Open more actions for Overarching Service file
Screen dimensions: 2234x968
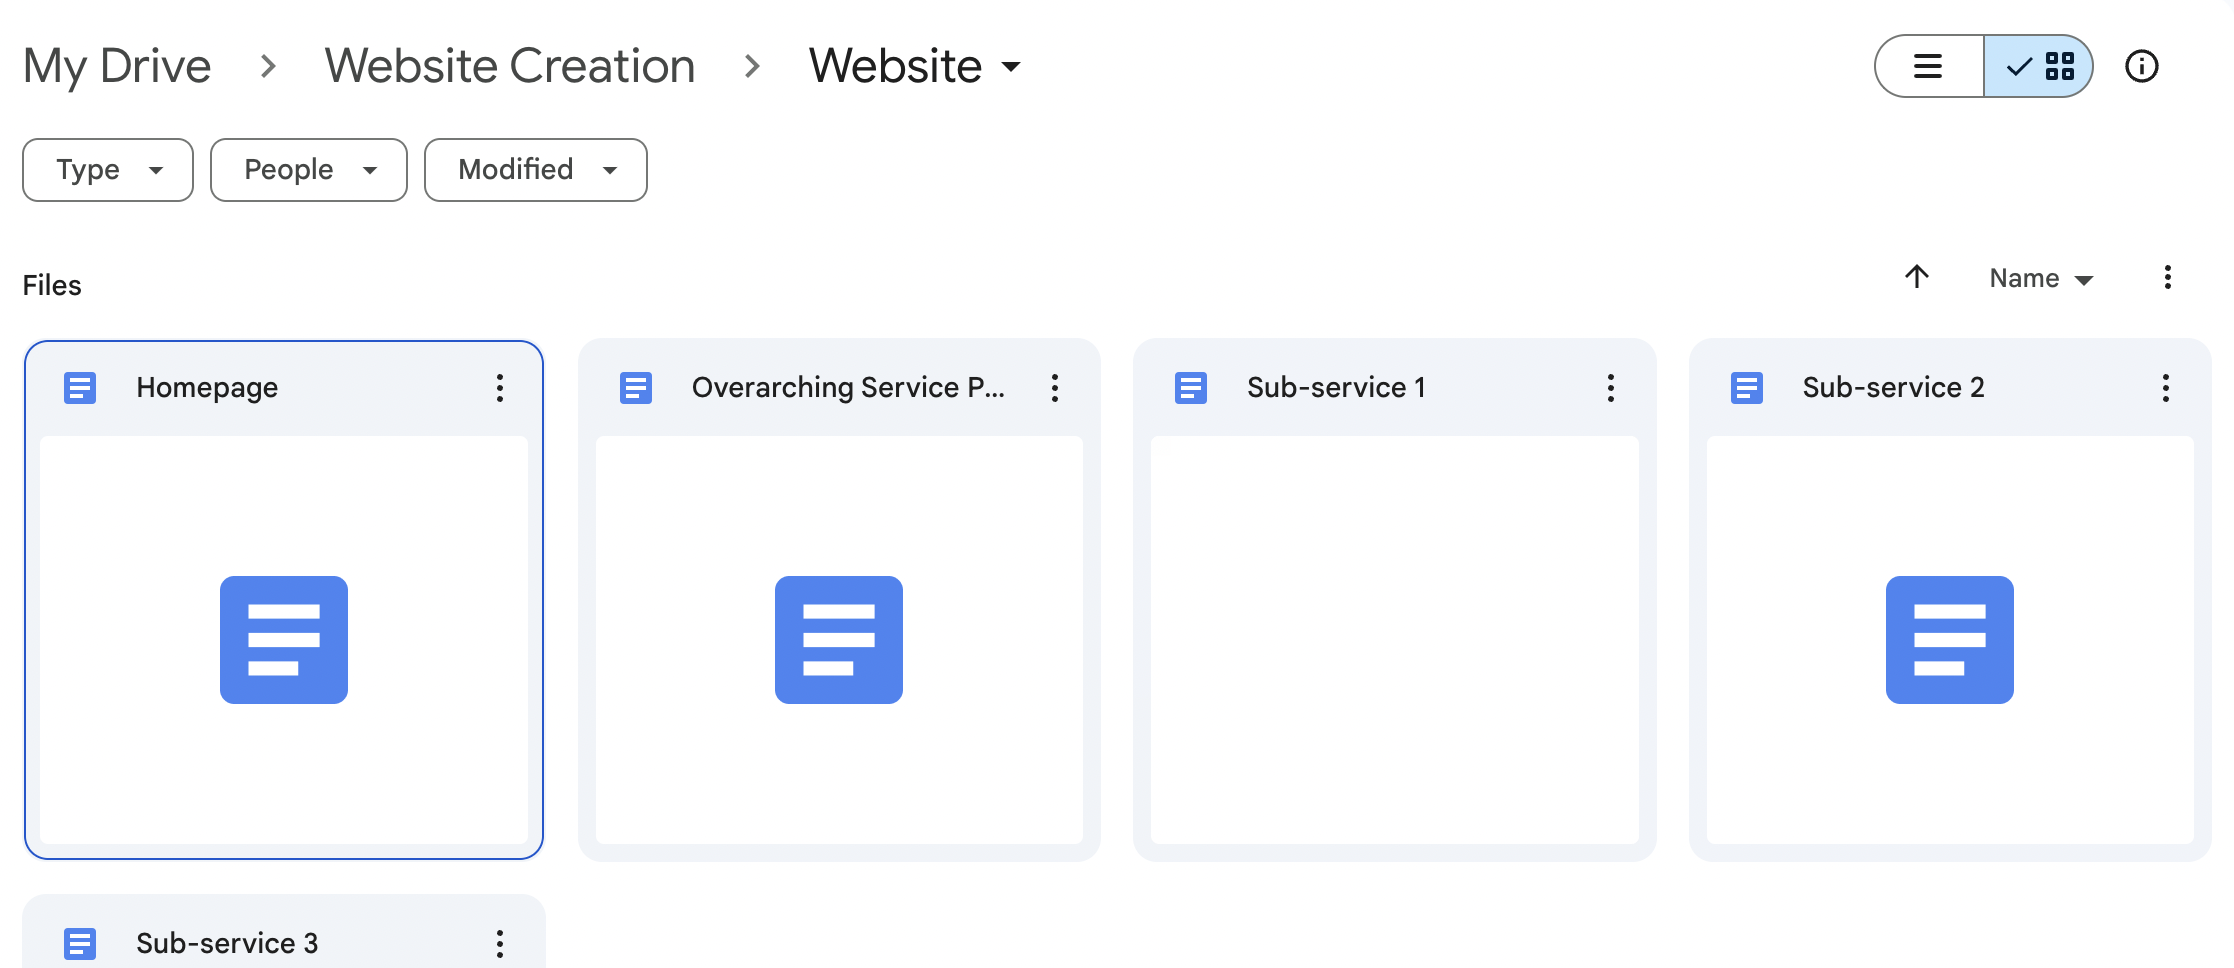click(x=1055, y=388)
